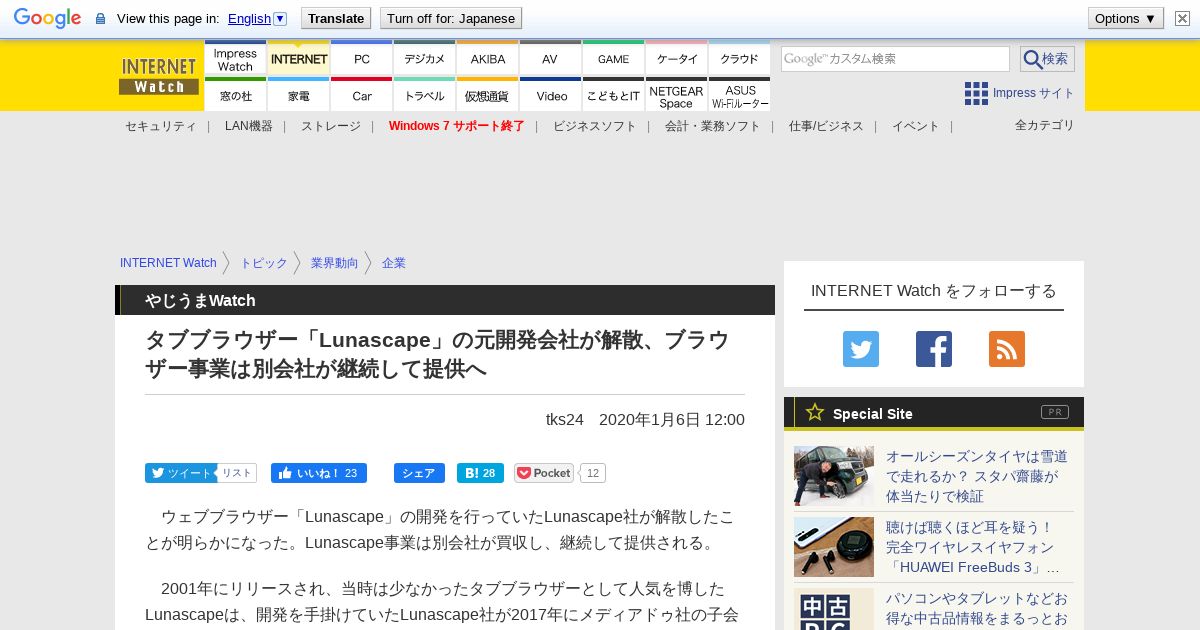Click the Impress サイト grid icon
The height and width of the screenshot is (630, 1200).
tap(976, 93)
